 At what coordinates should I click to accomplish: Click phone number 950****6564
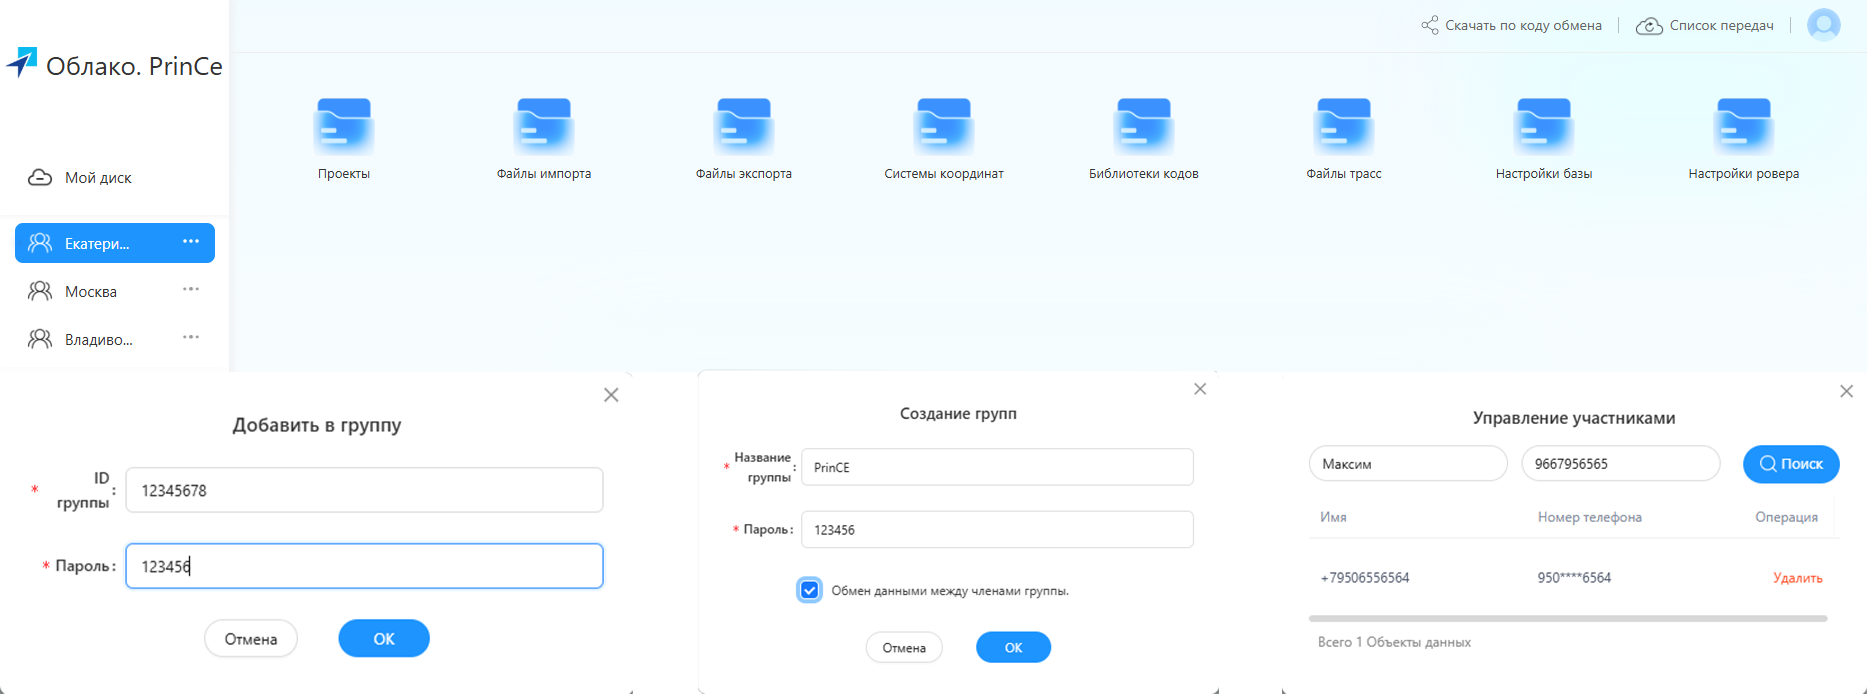[1574, 578]
